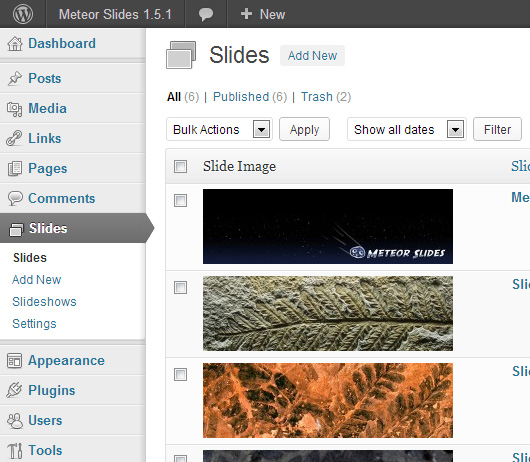Open the Slideshows submenu item

coord(44,301)
